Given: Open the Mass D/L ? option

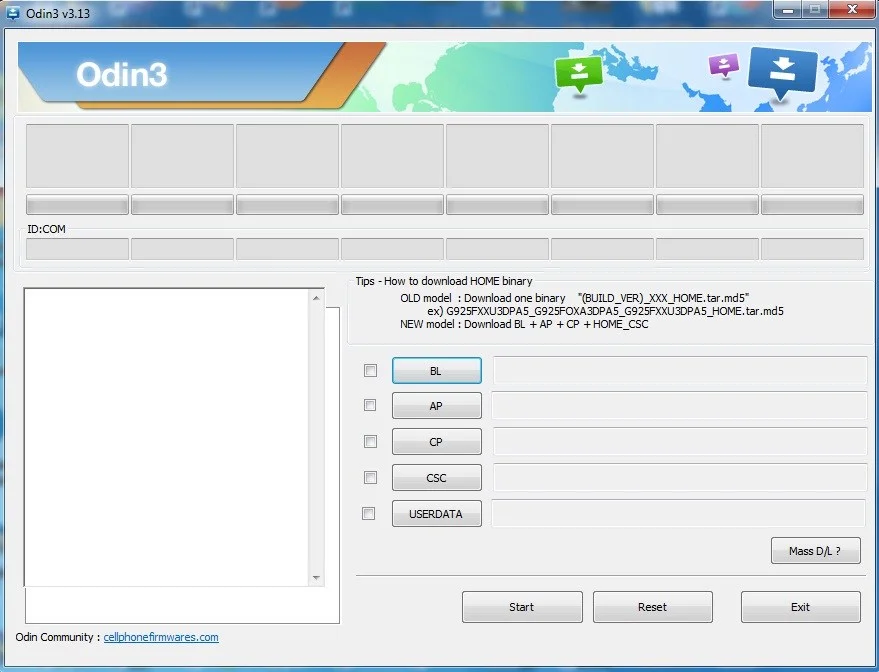Looking at the screenshot, I should (x=816, y=551).
